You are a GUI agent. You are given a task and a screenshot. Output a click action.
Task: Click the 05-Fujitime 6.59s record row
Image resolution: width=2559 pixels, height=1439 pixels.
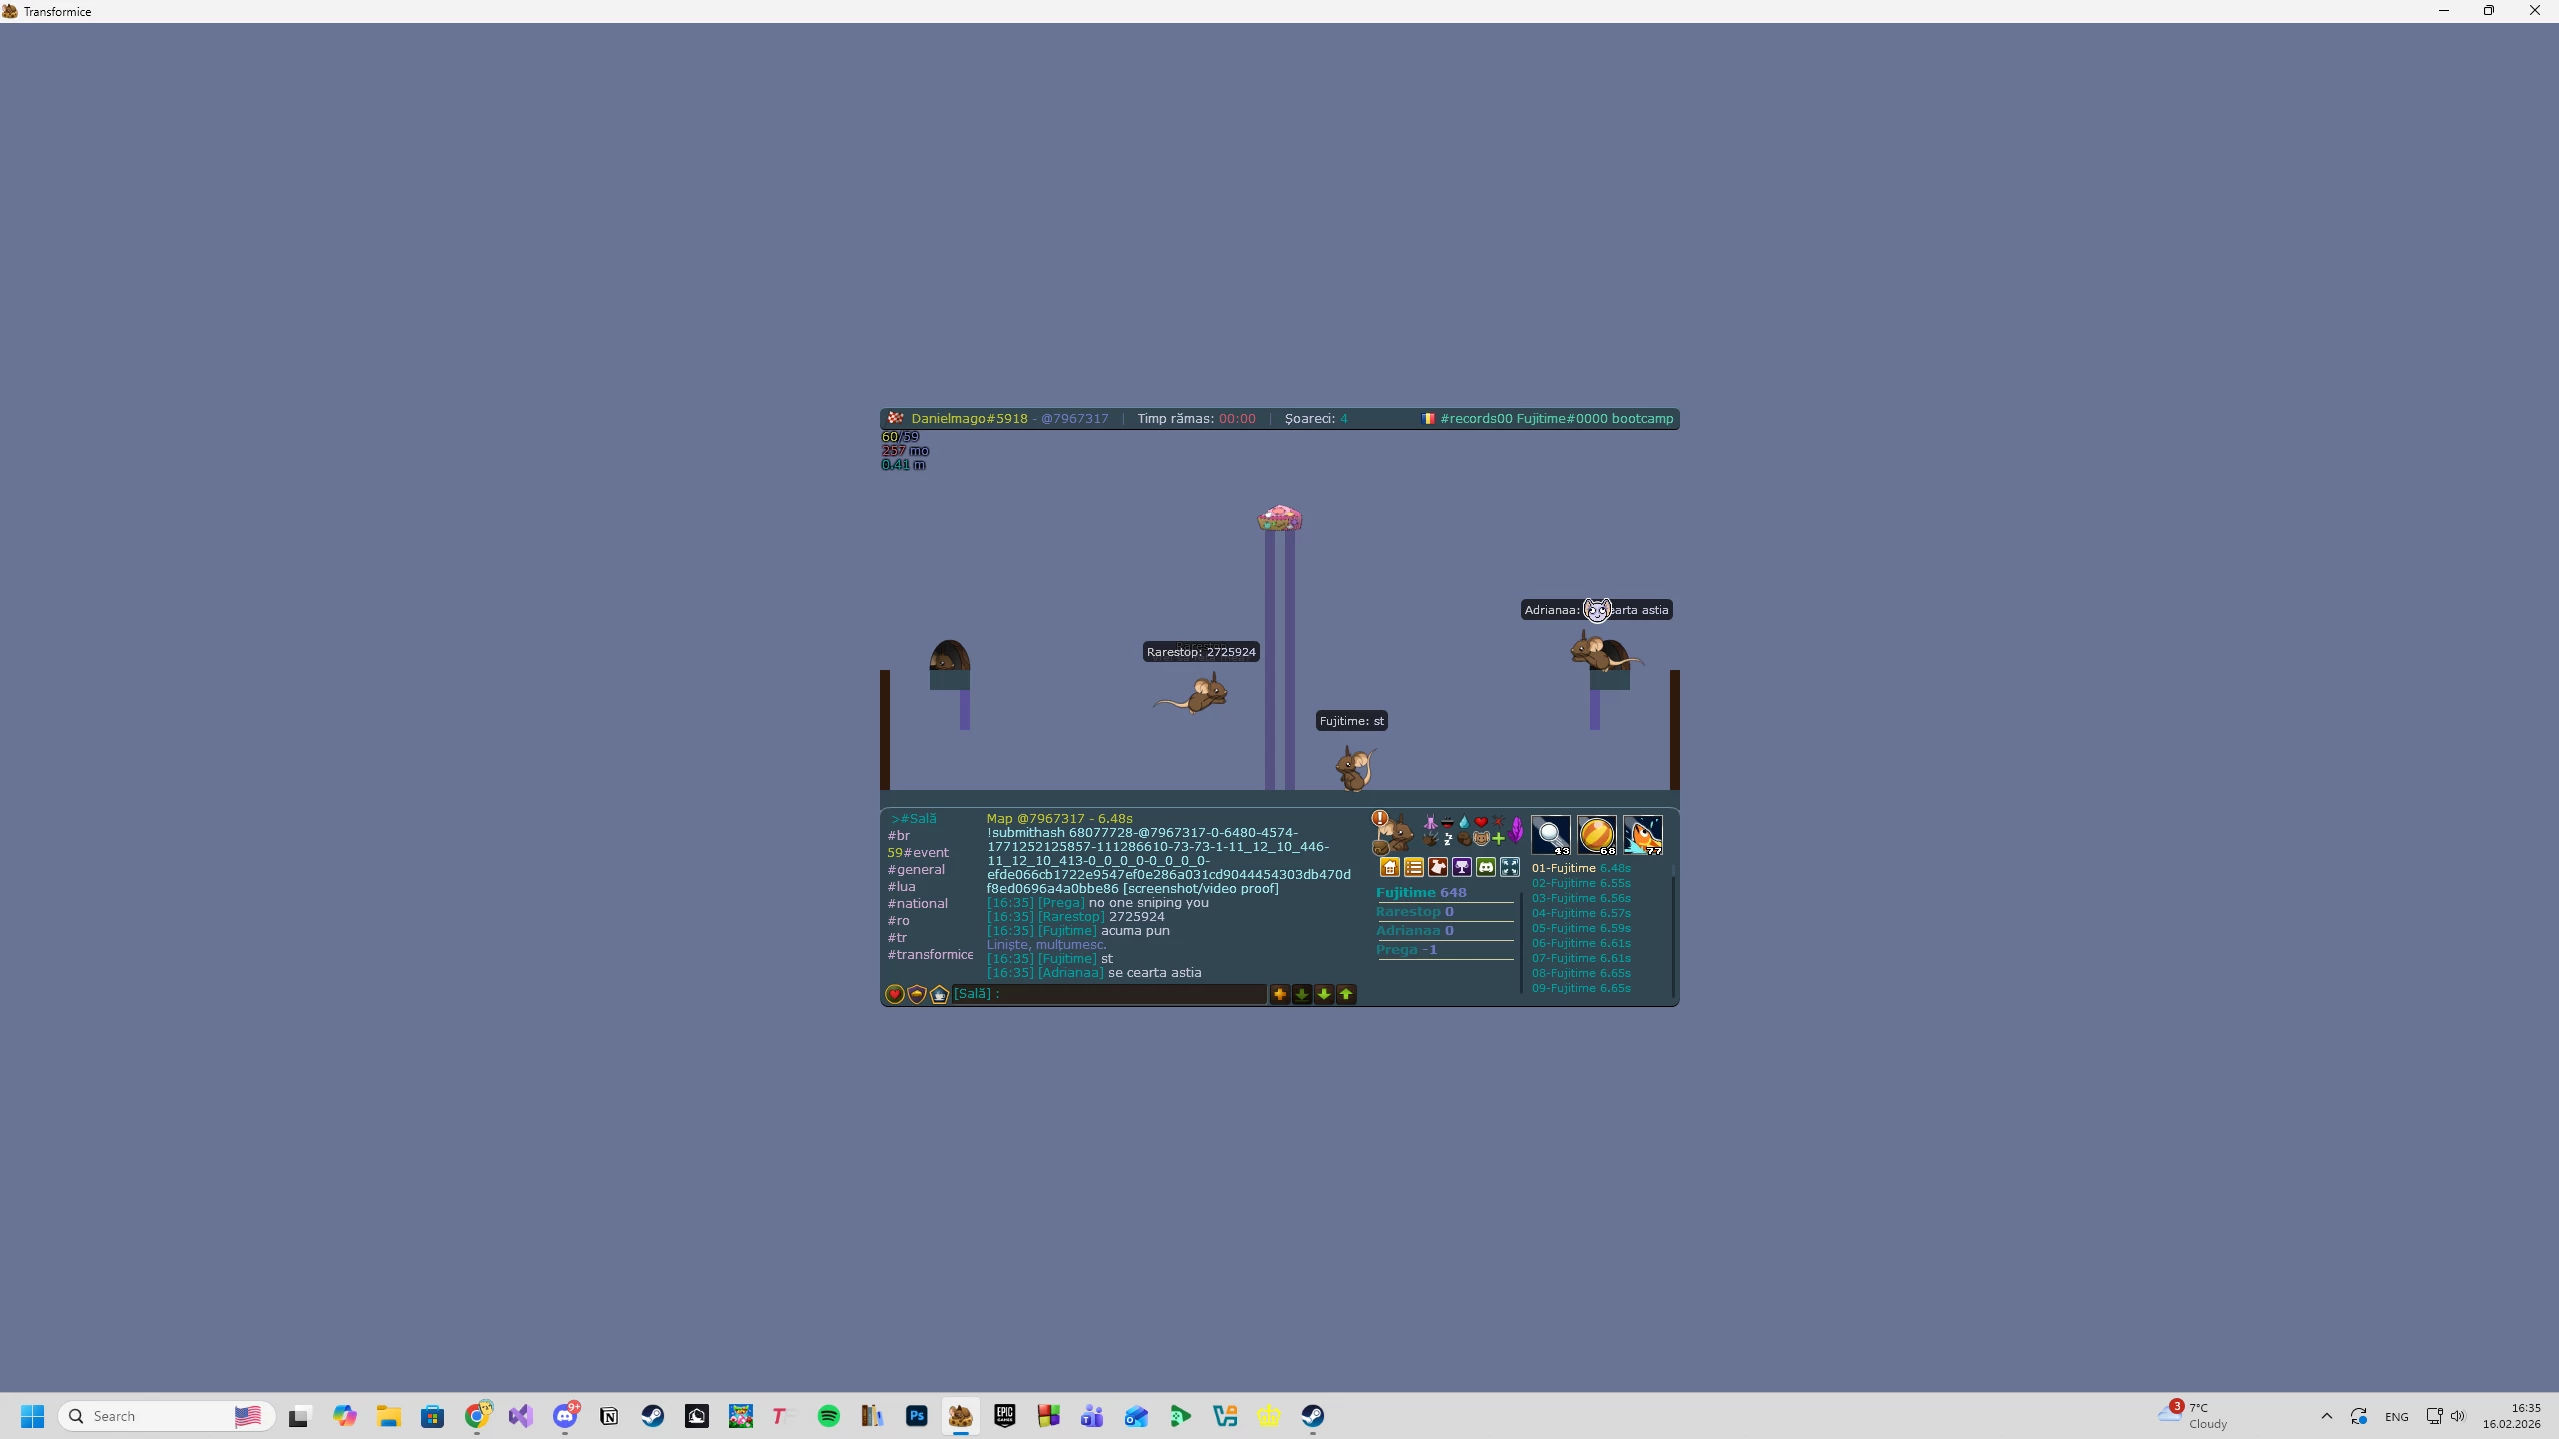[1581, 929]
